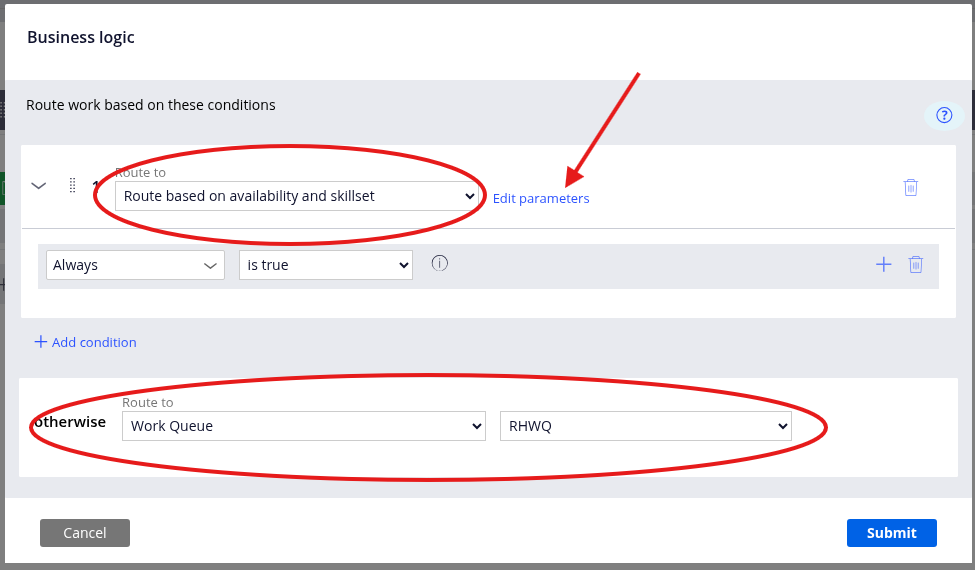Add a condition row with the plus icon
Screen dimensions: 975x570
[883, 264]
